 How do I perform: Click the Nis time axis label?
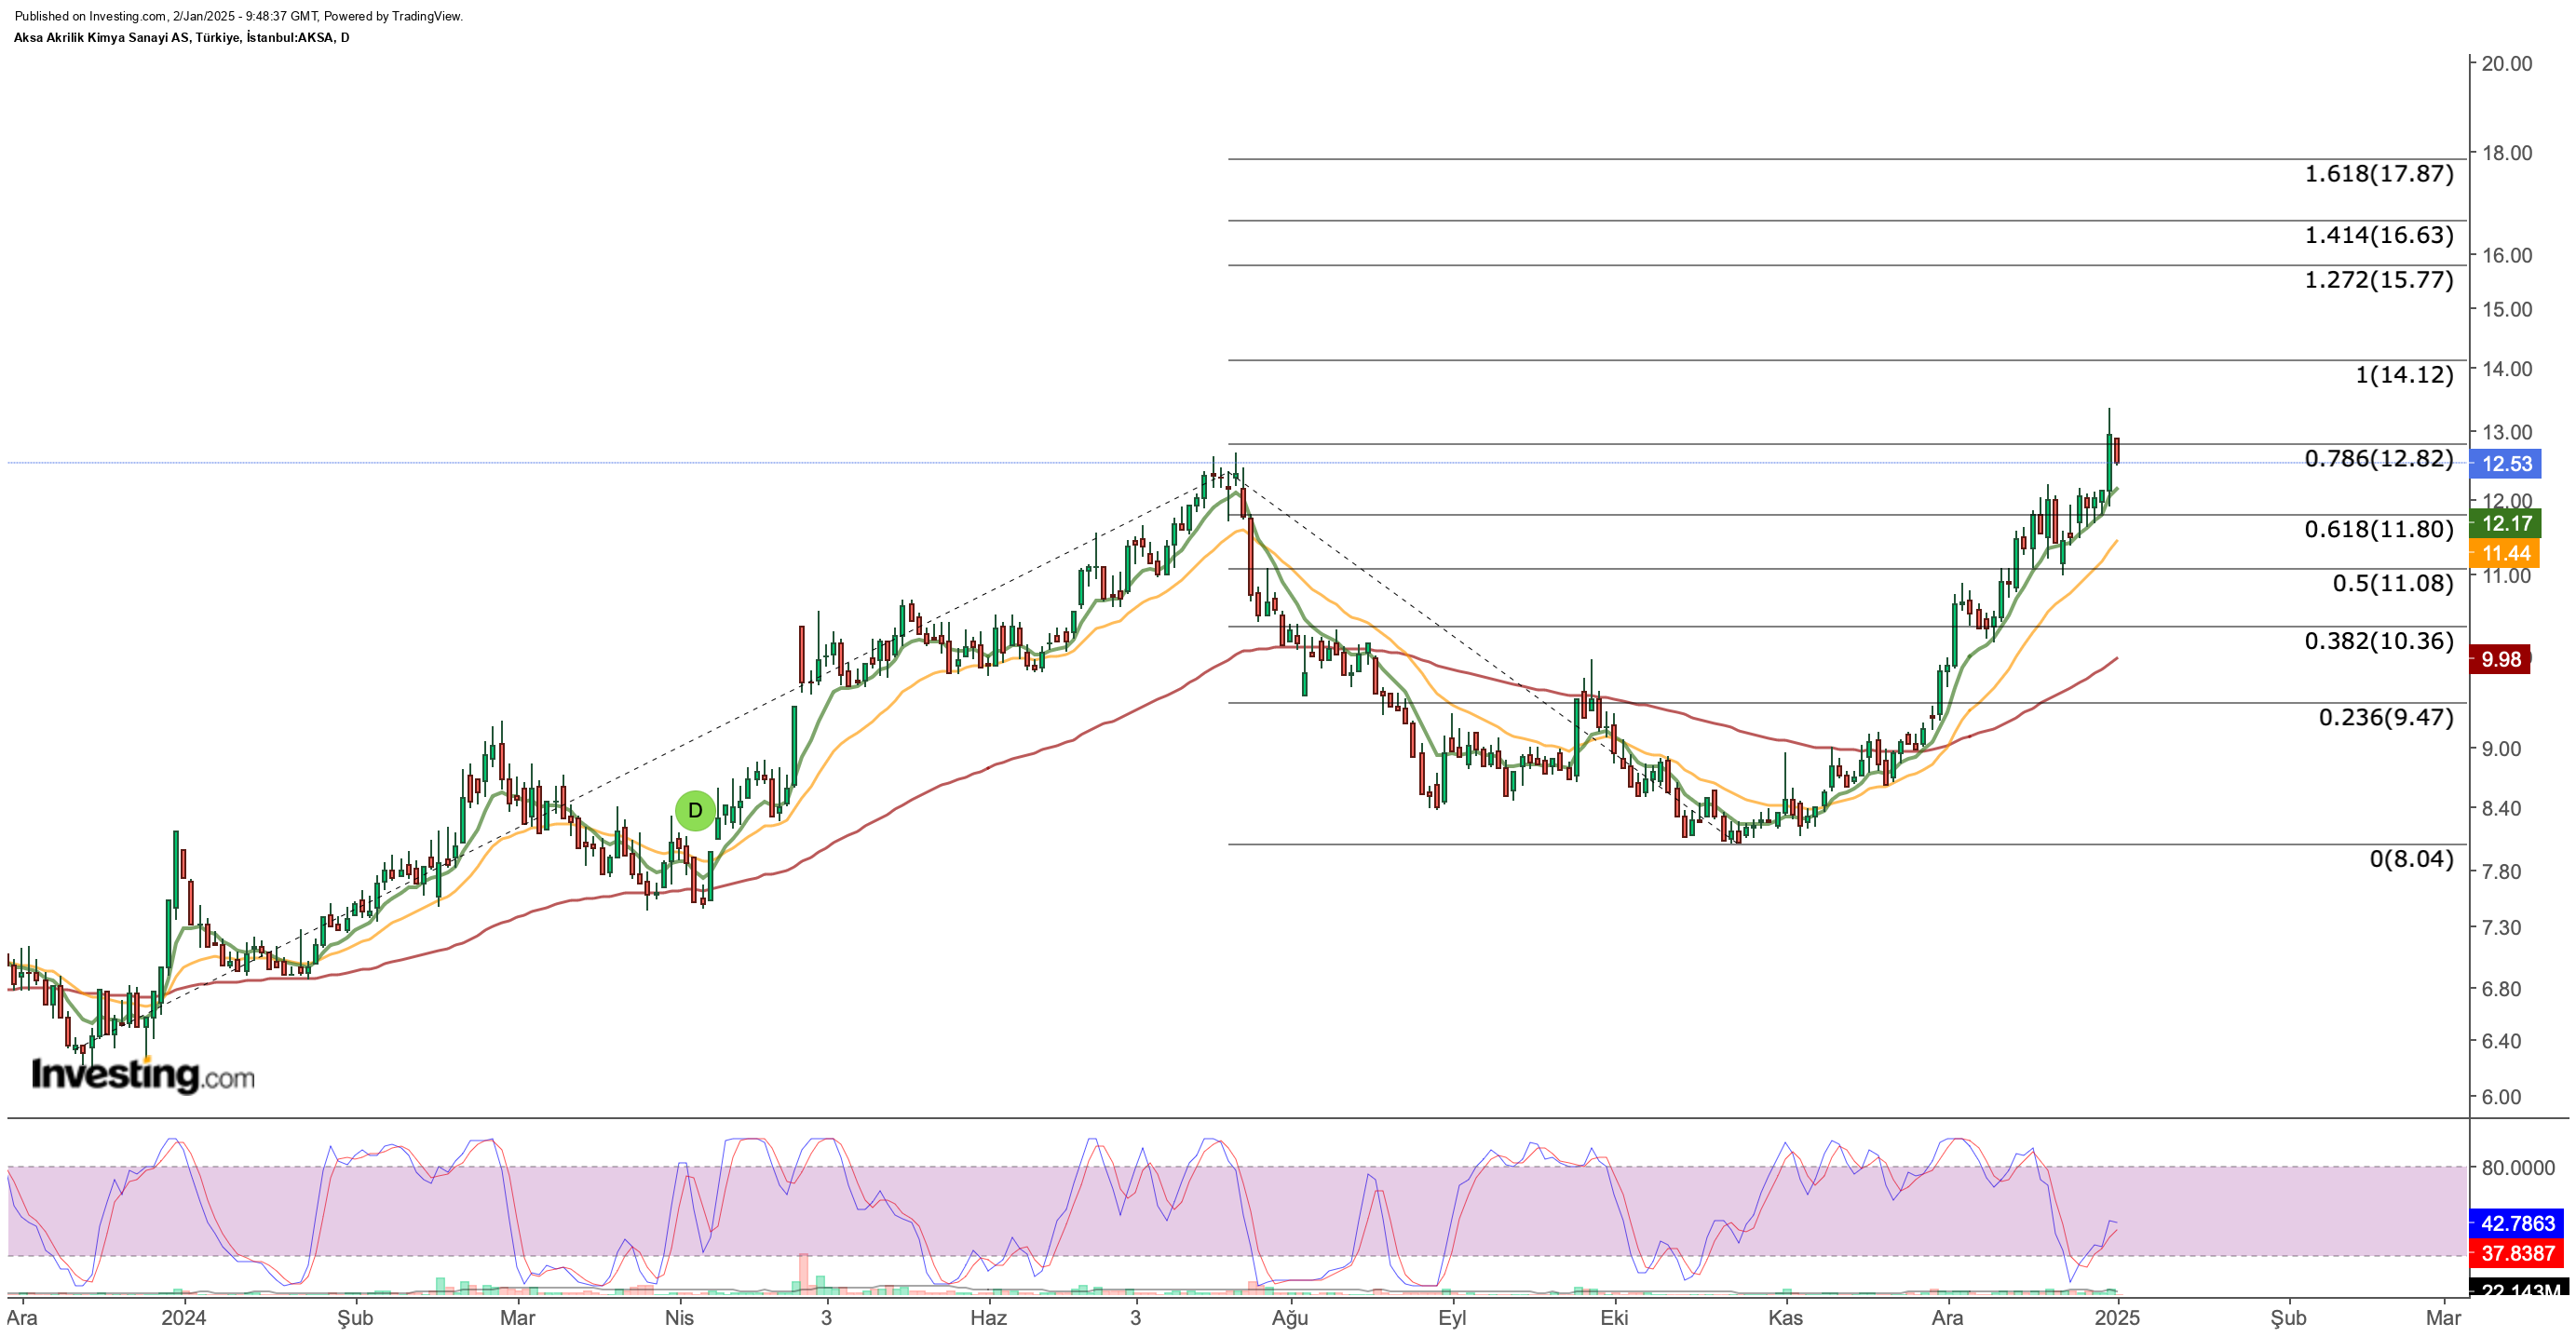679,1319
